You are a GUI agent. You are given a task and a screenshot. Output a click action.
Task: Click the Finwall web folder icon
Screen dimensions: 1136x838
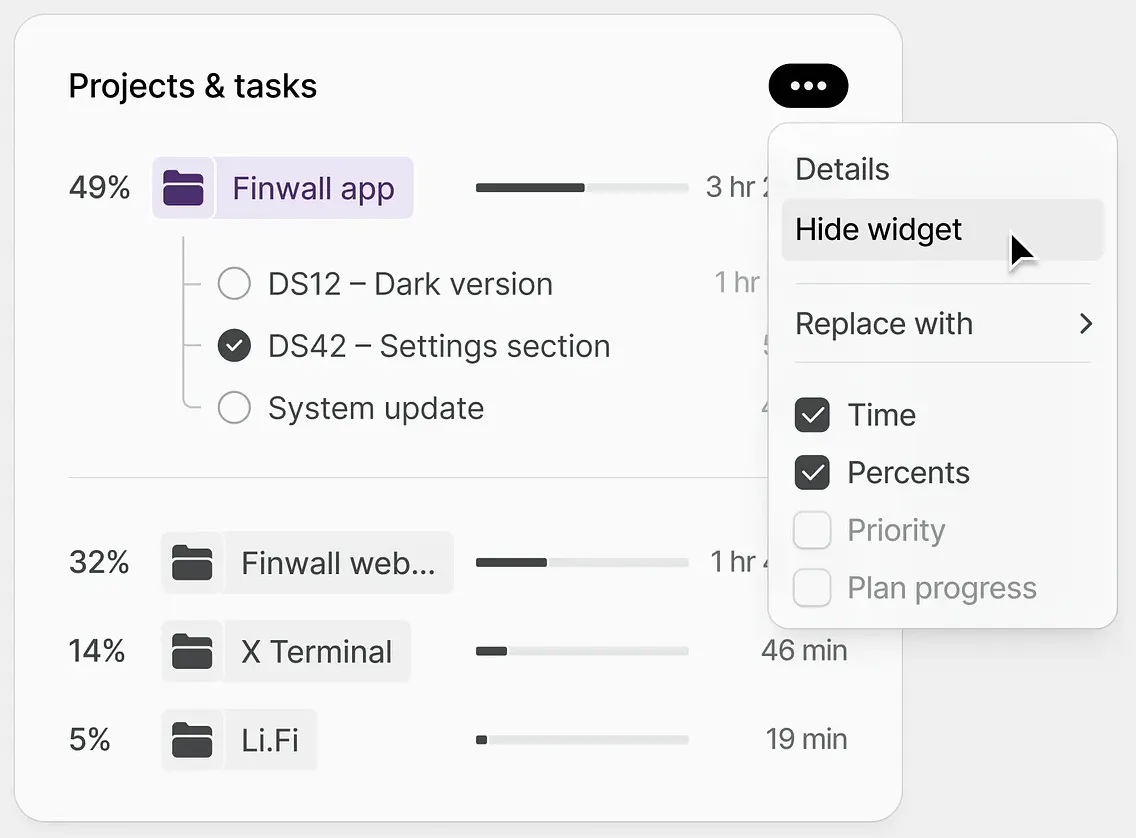(x=192, y=563)
